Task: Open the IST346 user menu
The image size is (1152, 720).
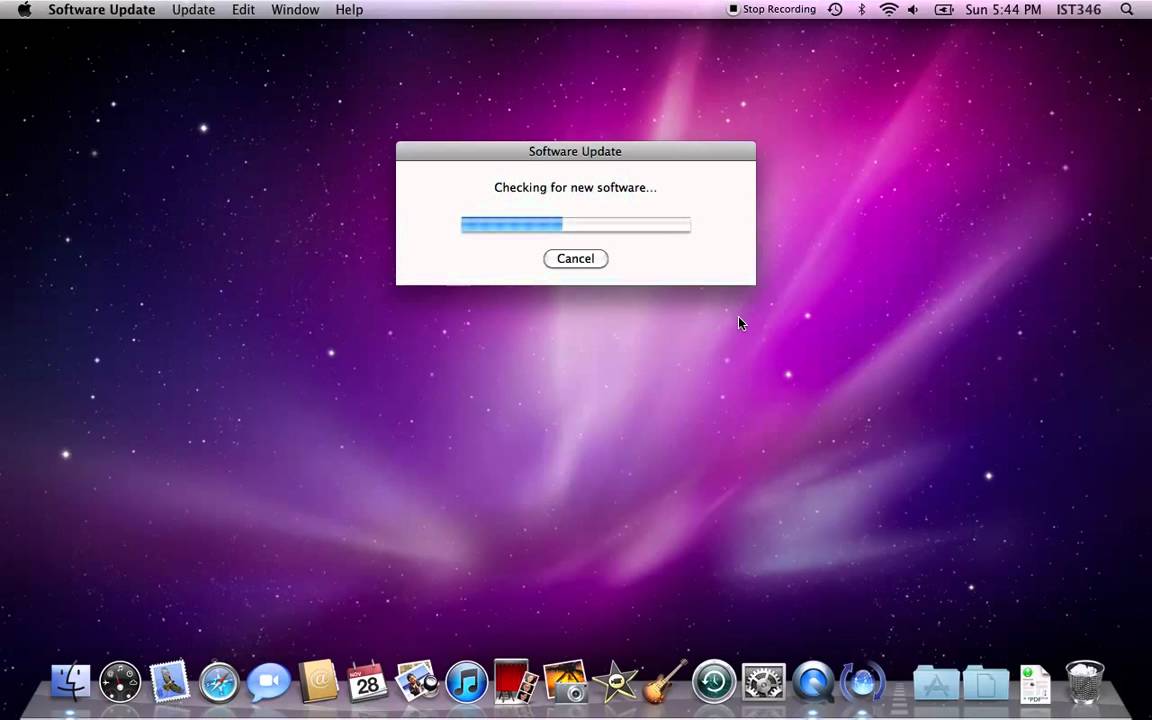Action: tap(1078, 10)
